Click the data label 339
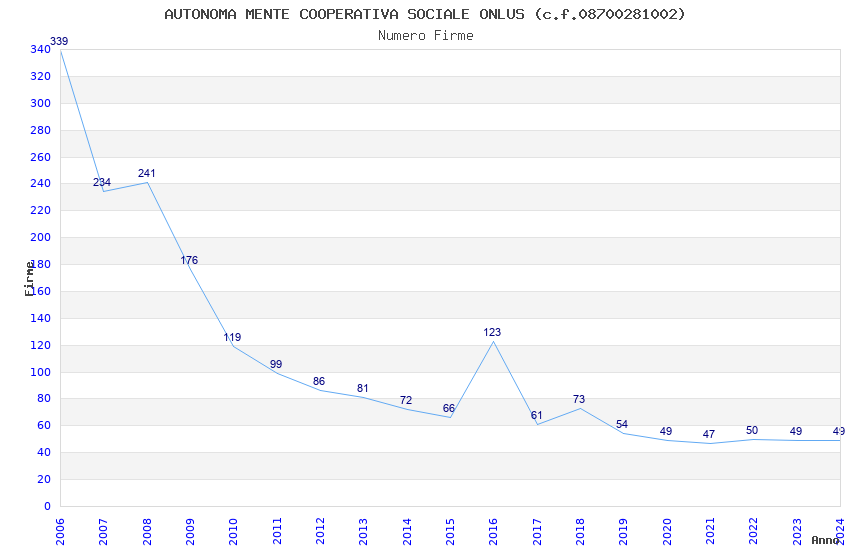This screenshot has width=850, height=550. tap(59, 41)
